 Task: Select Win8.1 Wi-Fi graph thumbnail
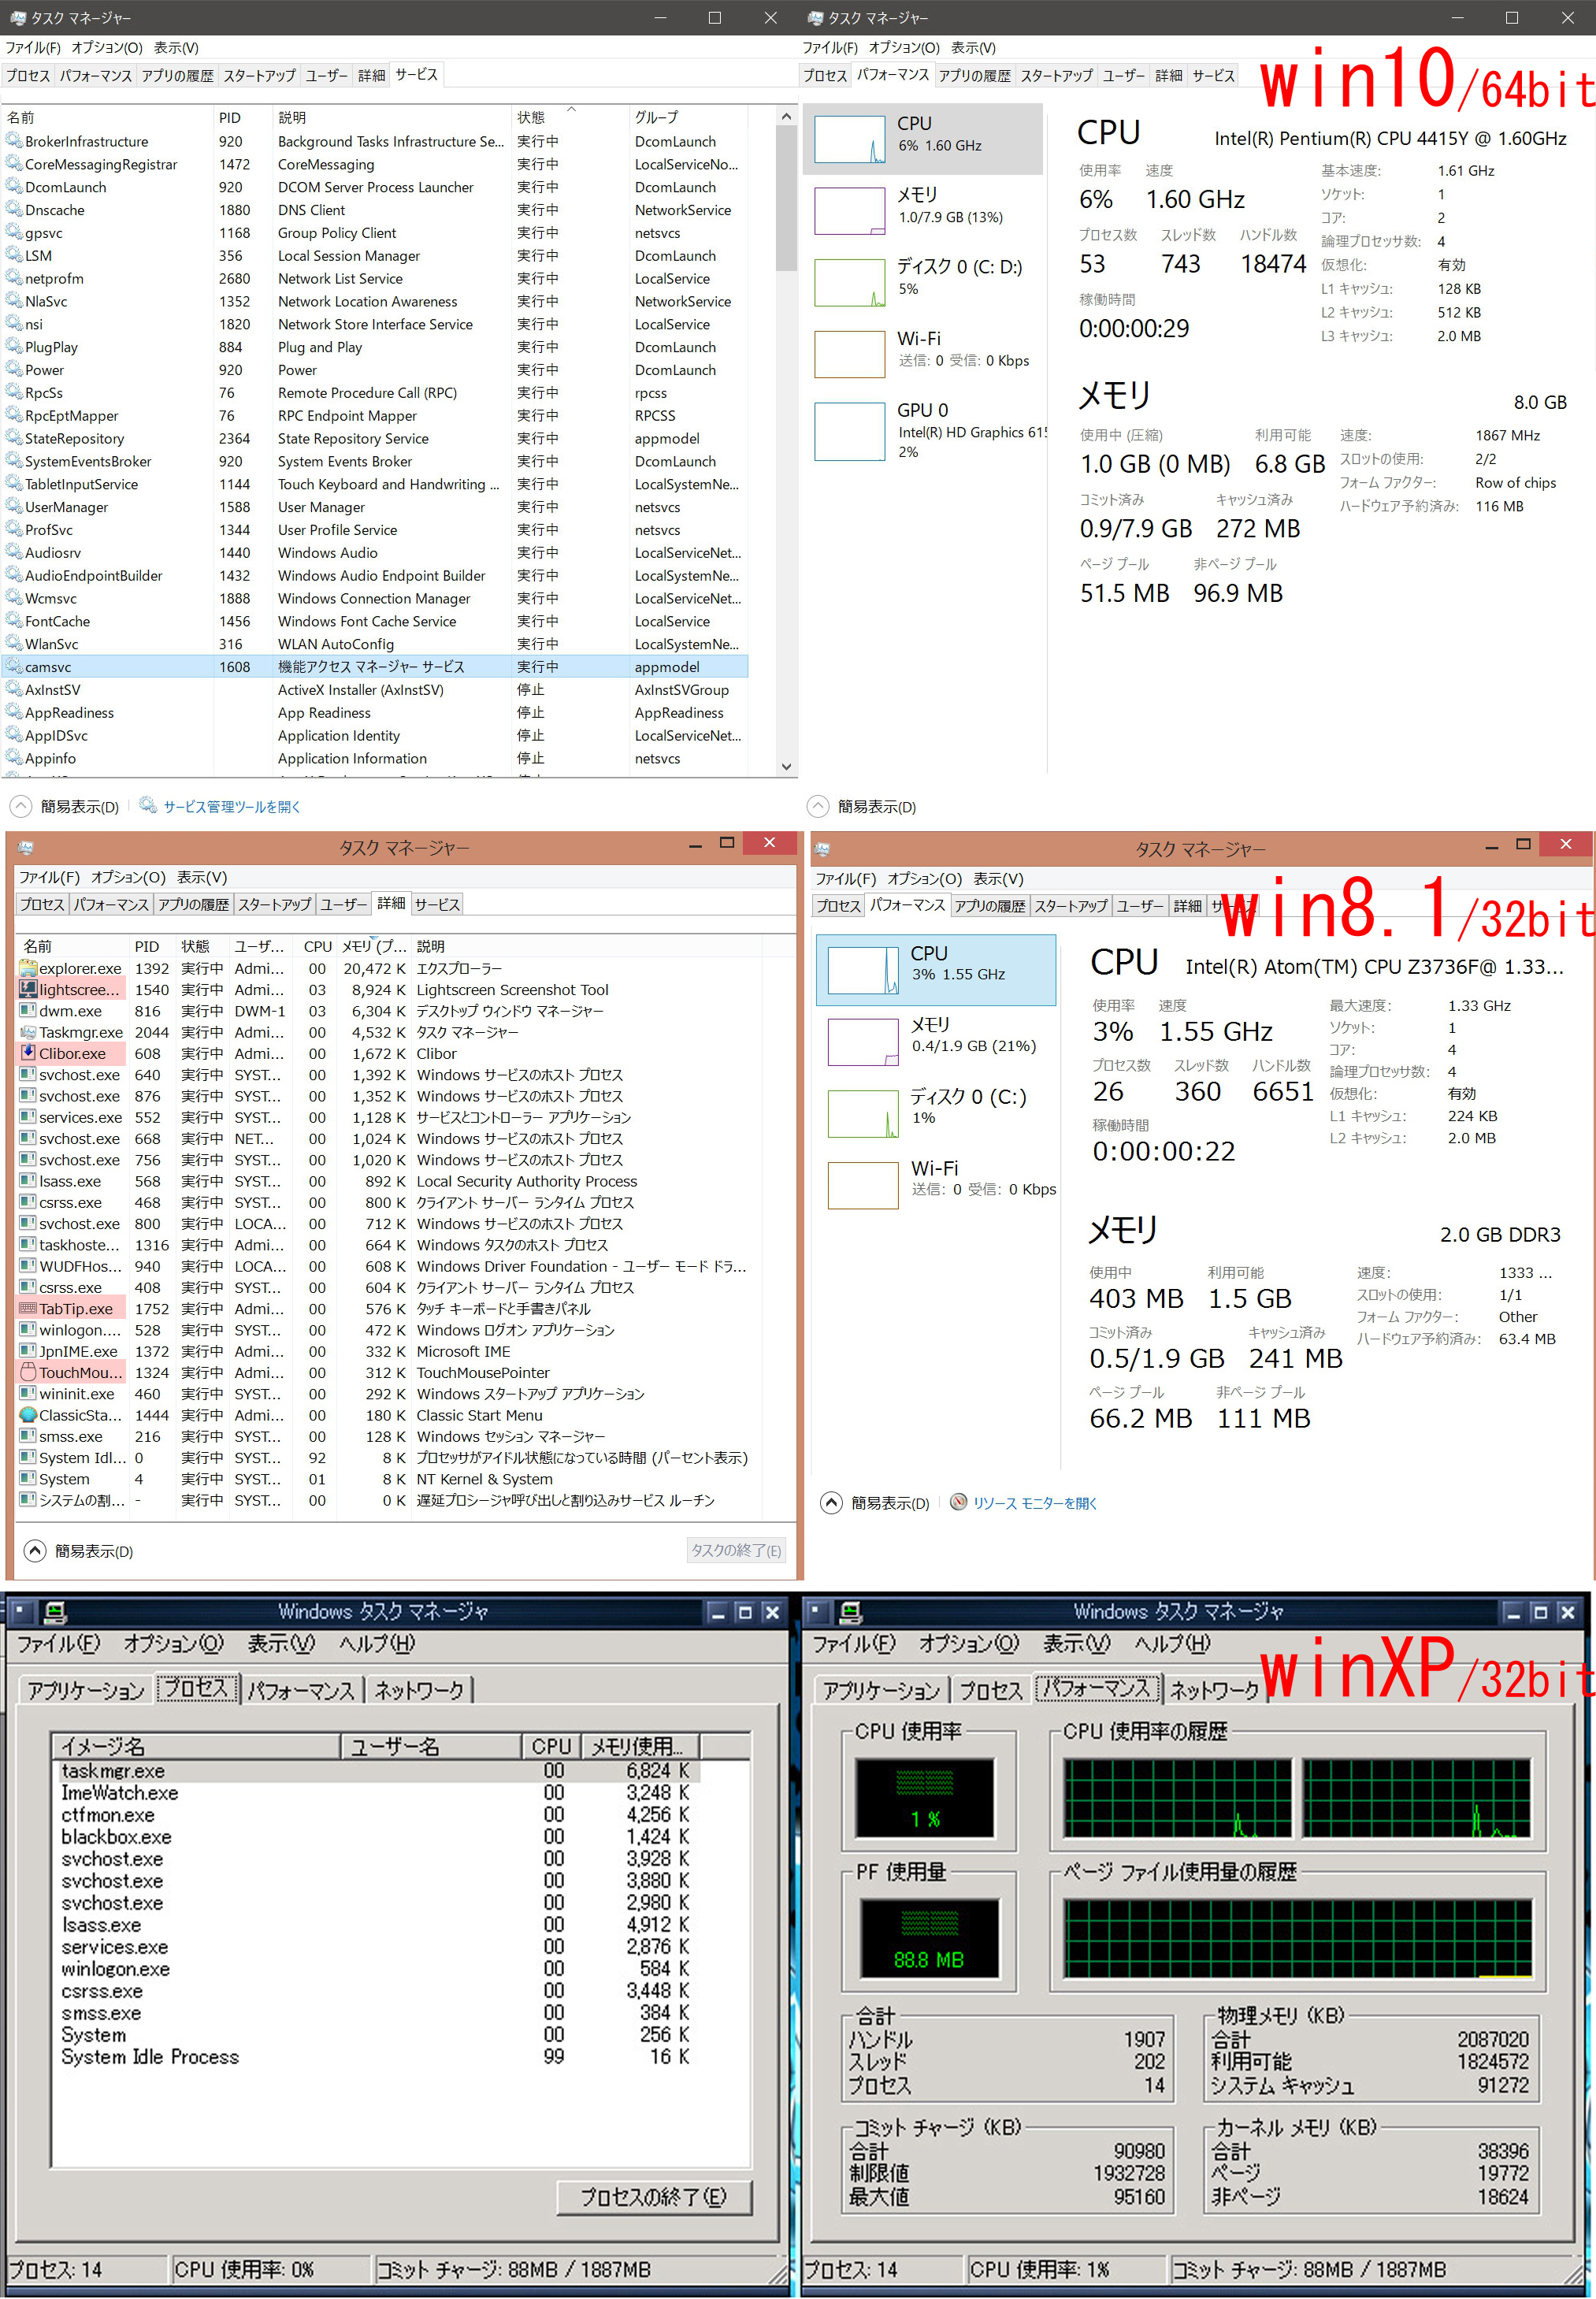(x=863, y=1185)
